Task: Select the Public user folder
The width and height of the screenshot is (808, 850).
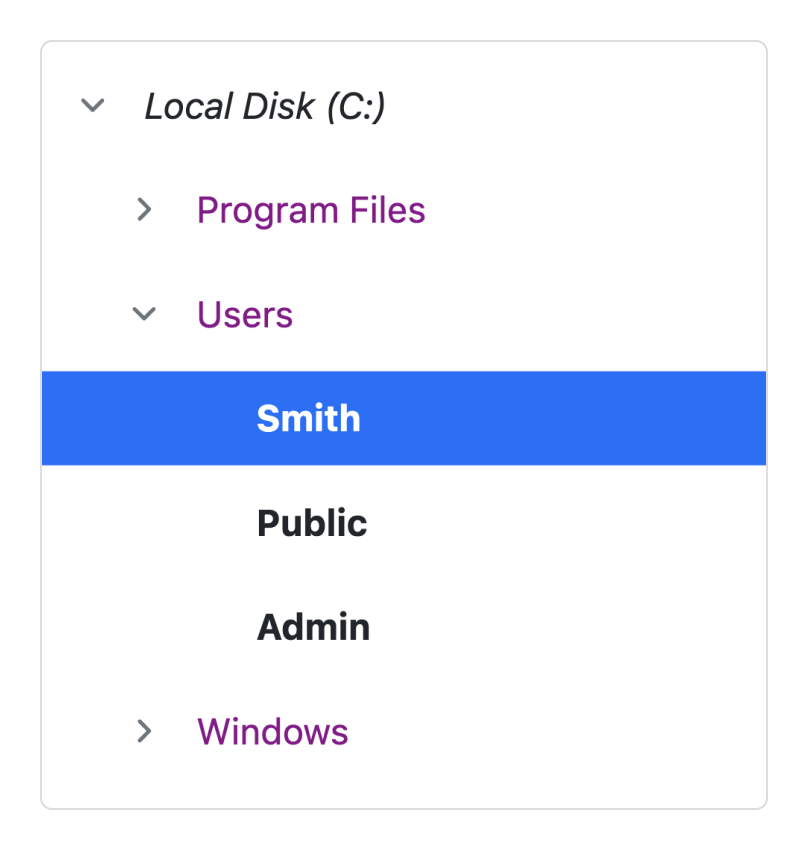Action: point(312,523)
